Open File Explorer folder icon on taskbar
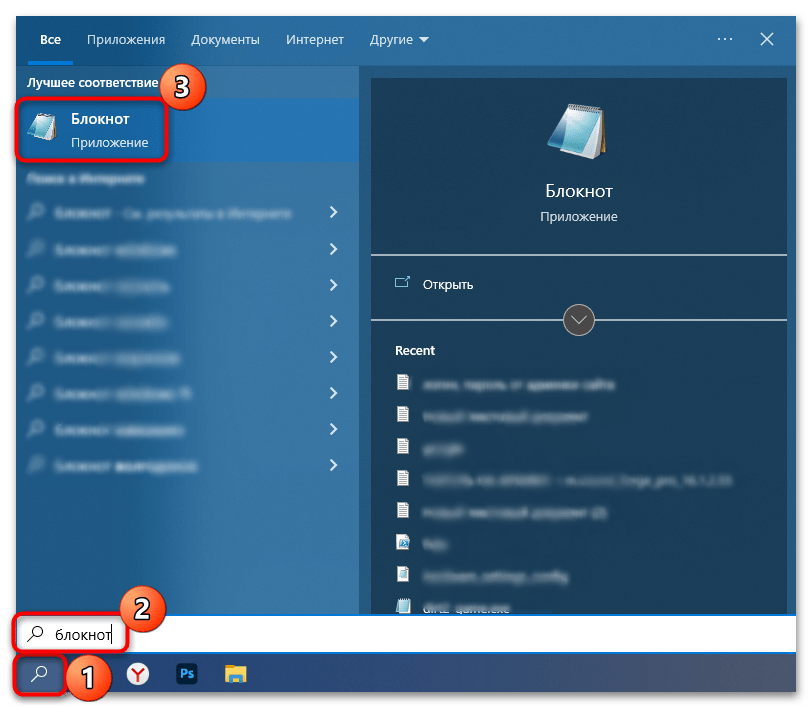 pyautogui.click(x=235, y=675)
